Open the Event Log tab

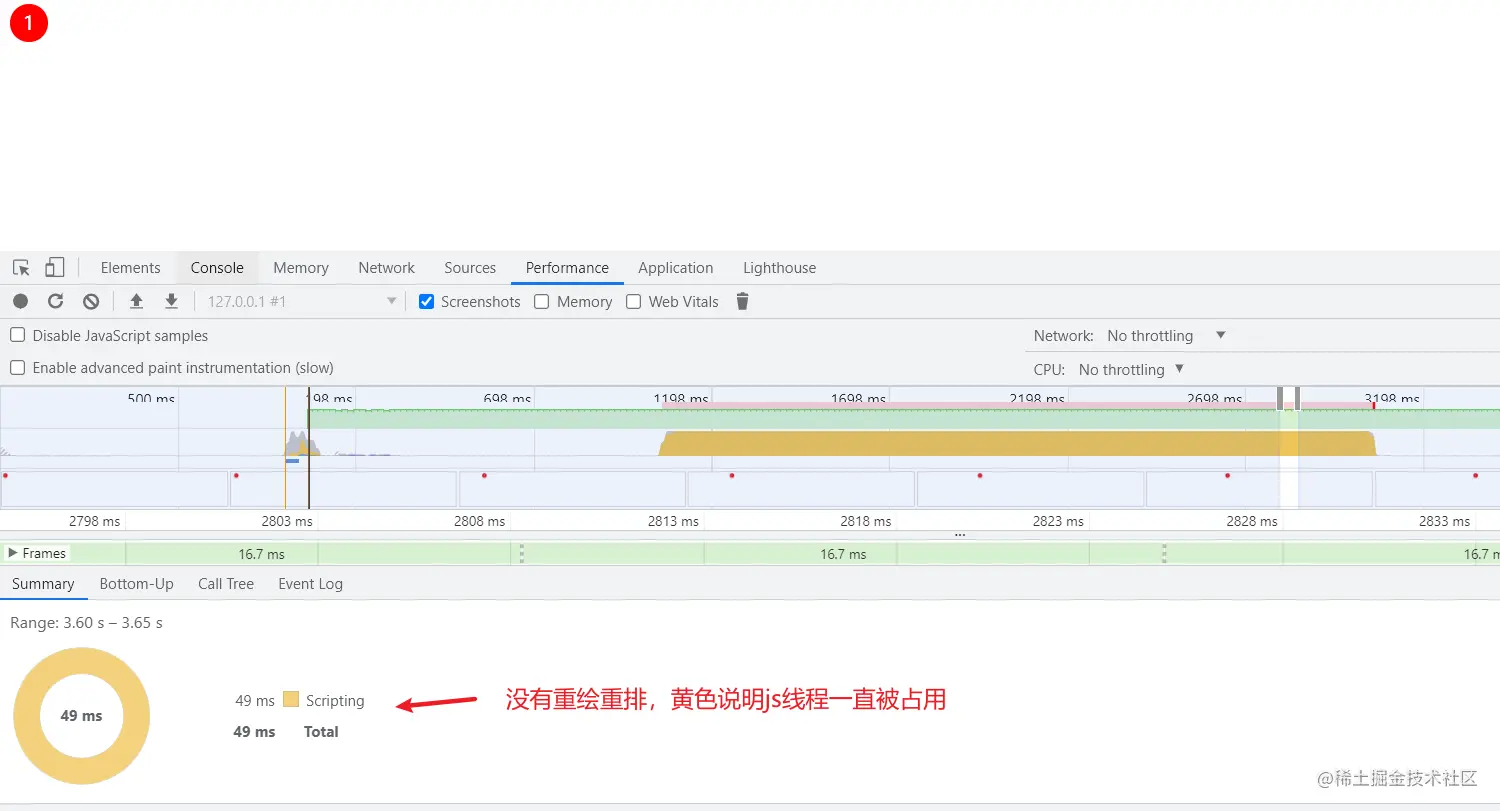click(x=310, y=584)
